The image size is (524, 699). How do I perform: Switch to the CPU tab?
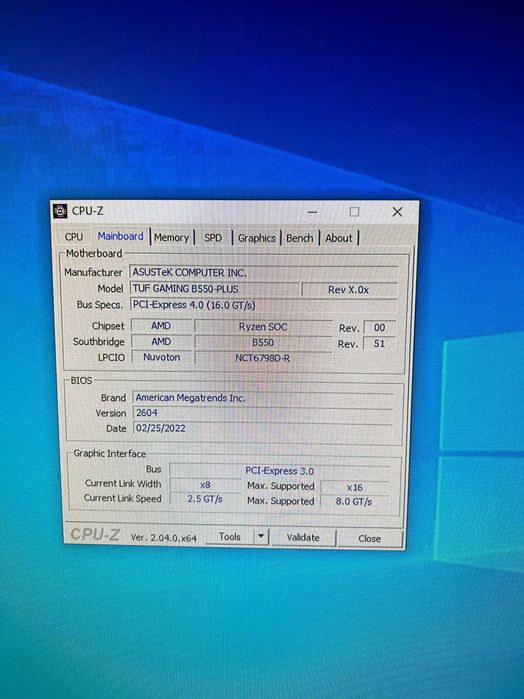74,237
